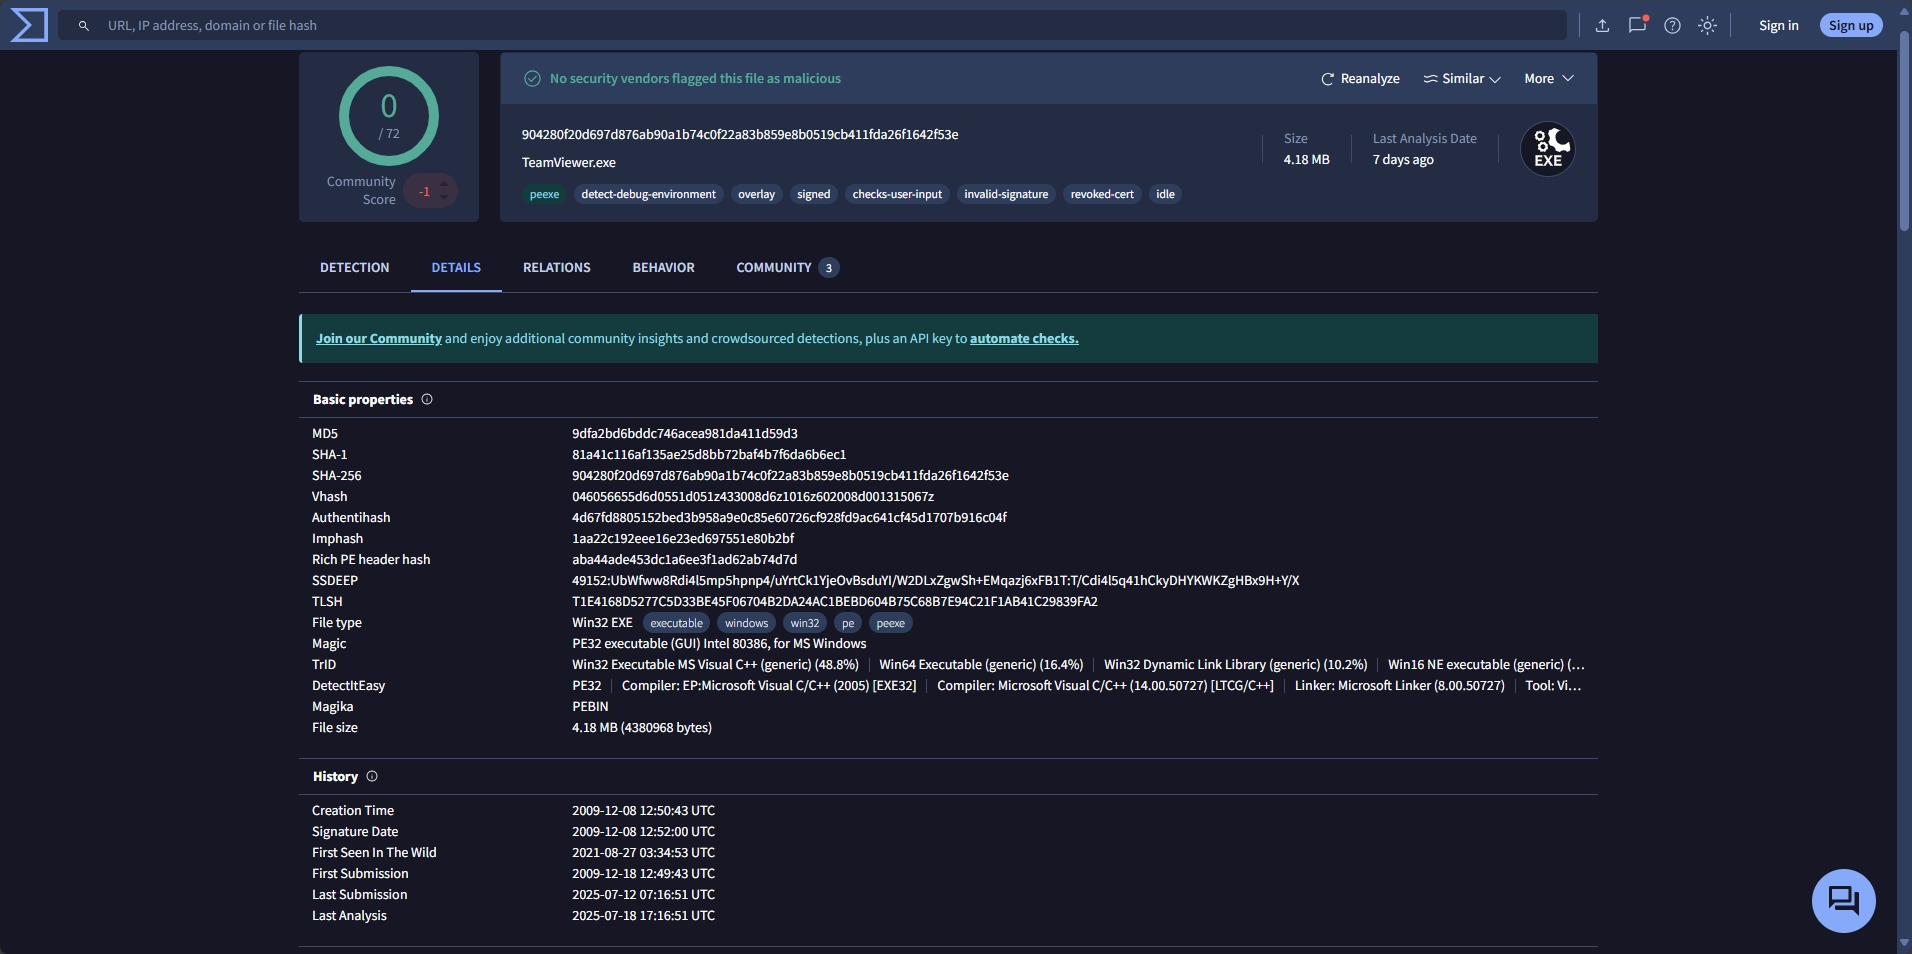Click the green no-detections checkmark icon
This screenshot has height=954, width=1912.
tap(532, 78)
